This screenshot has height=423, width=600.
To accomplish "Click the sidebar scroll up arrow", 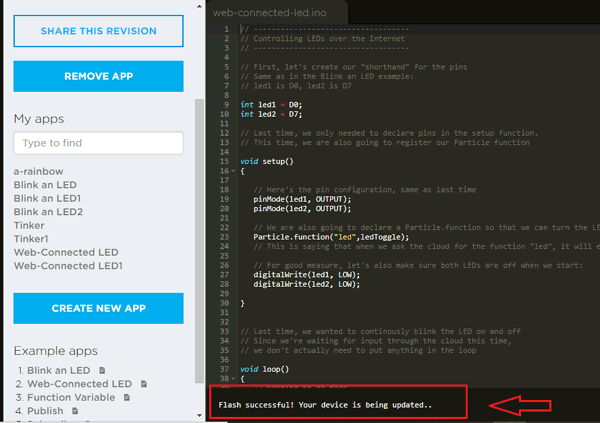I will 199,6.
